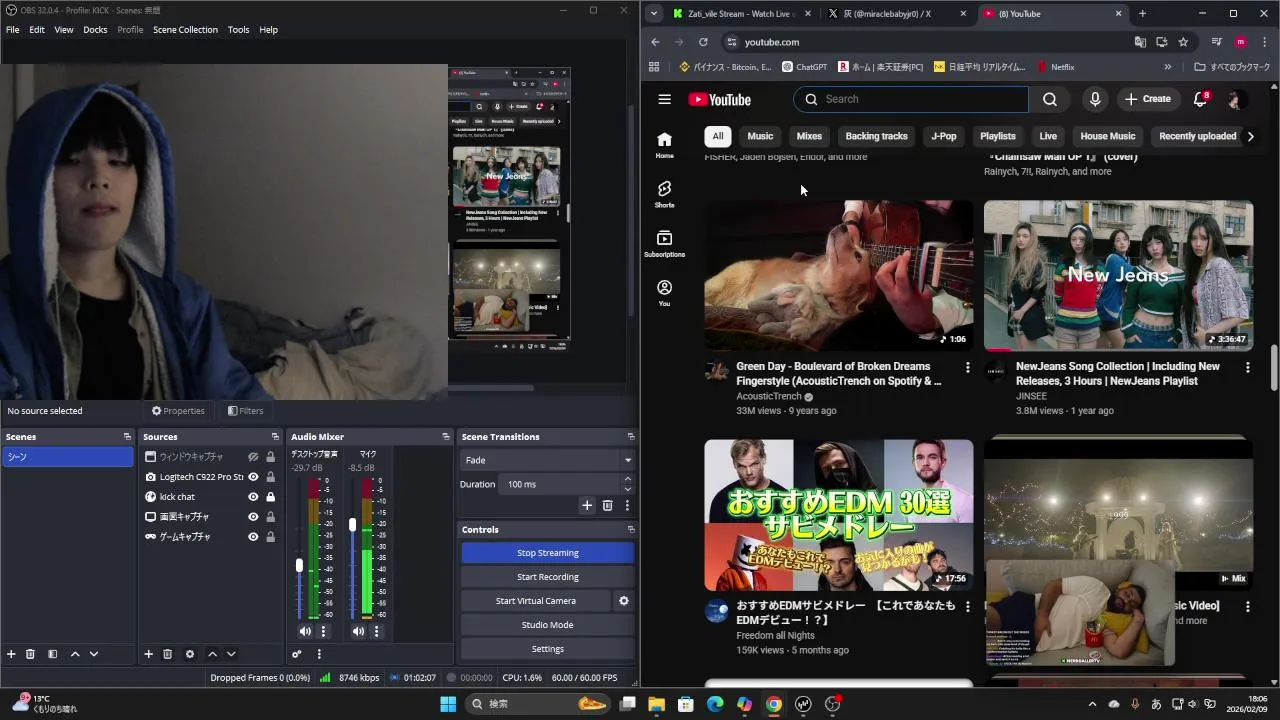Viewport: 1280px width, 720px height.
Task: Mute the マイク audio channel
Action: click(358, 631)
